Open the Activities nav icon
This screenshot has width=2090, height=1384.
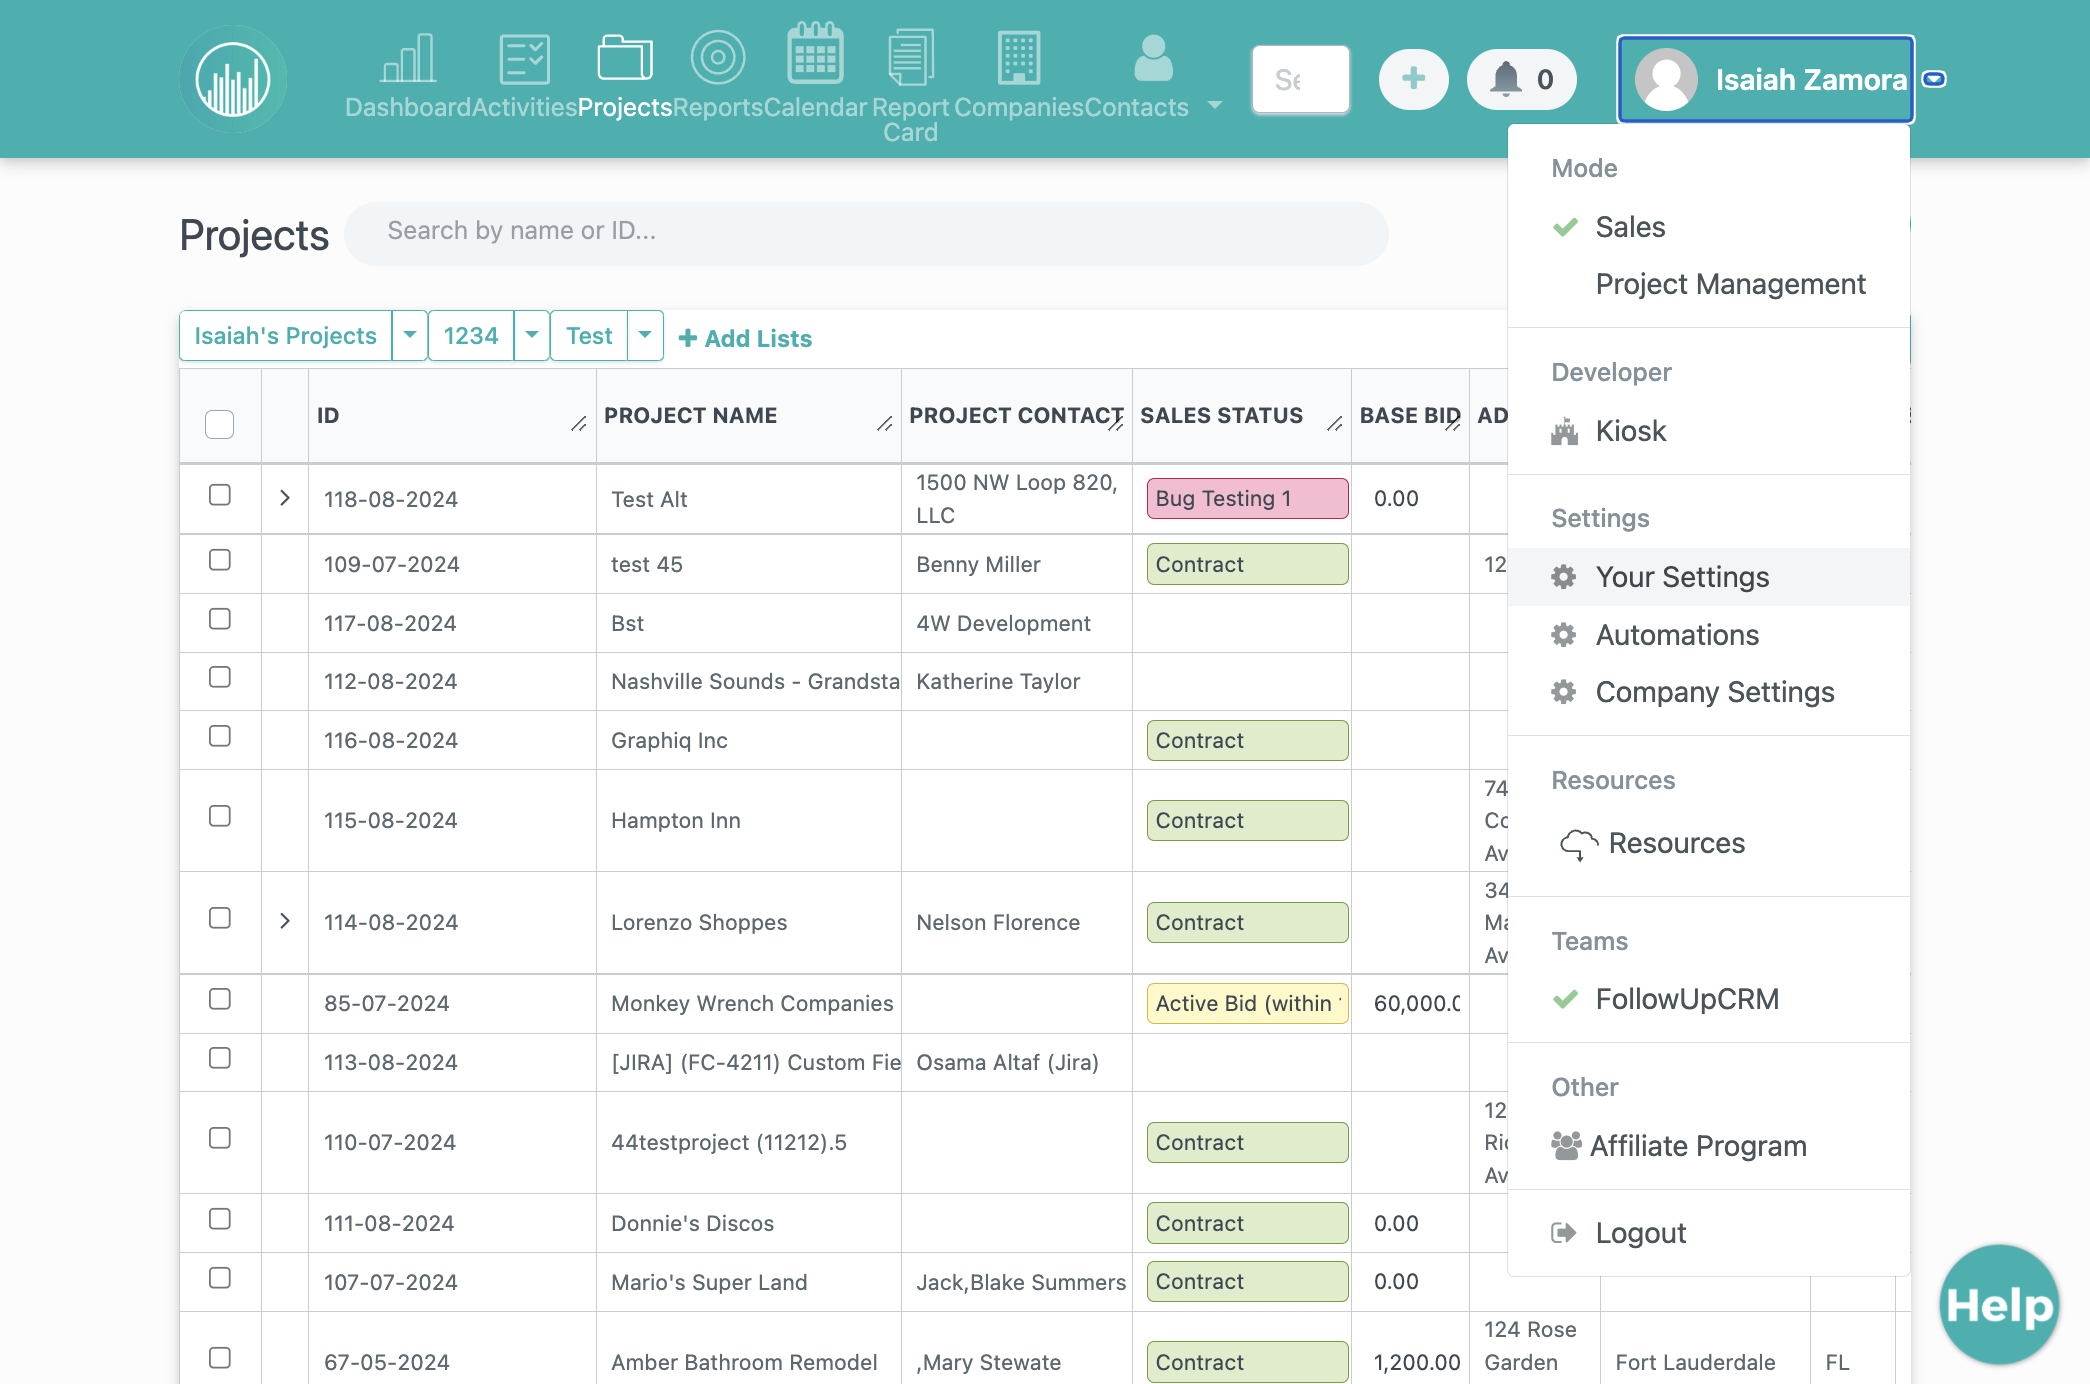tap(524, 58)
